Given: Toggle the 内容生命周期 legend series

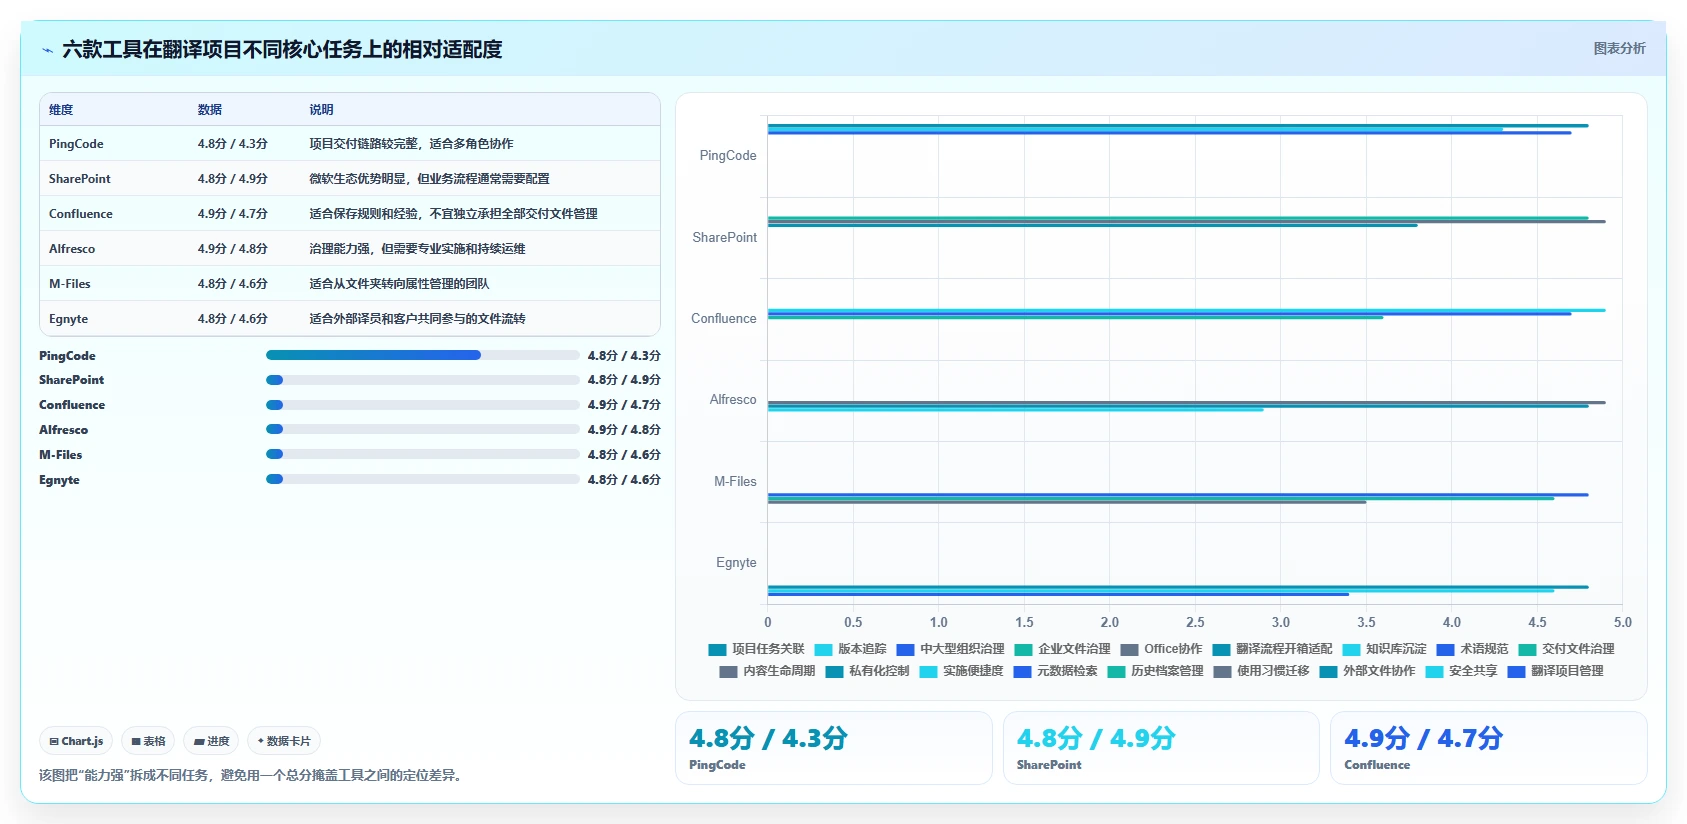Looking at the screenshot, I should 767,671.
